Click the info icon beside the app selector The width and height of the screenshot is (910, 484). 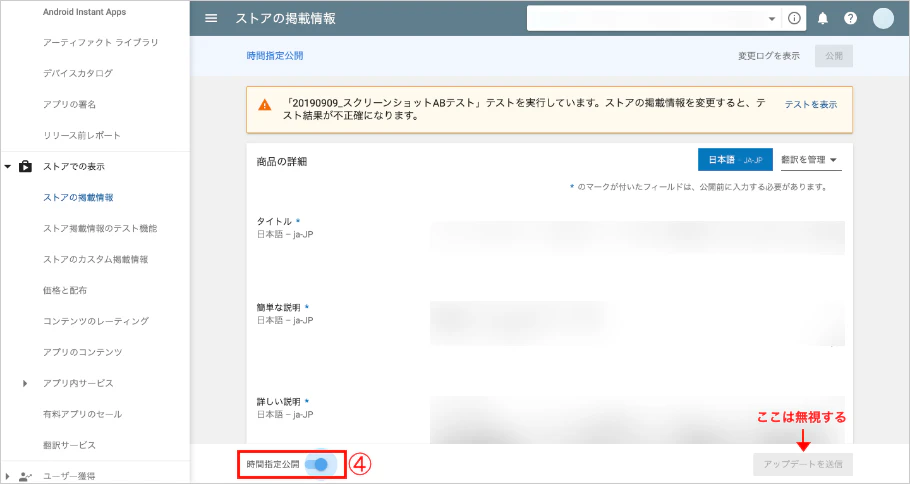point(794,19)
